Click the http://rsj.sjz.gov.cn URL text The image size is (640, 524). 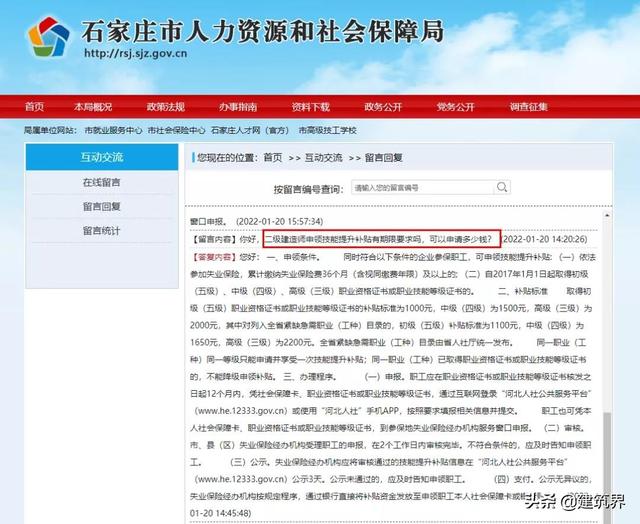[136, 53]
